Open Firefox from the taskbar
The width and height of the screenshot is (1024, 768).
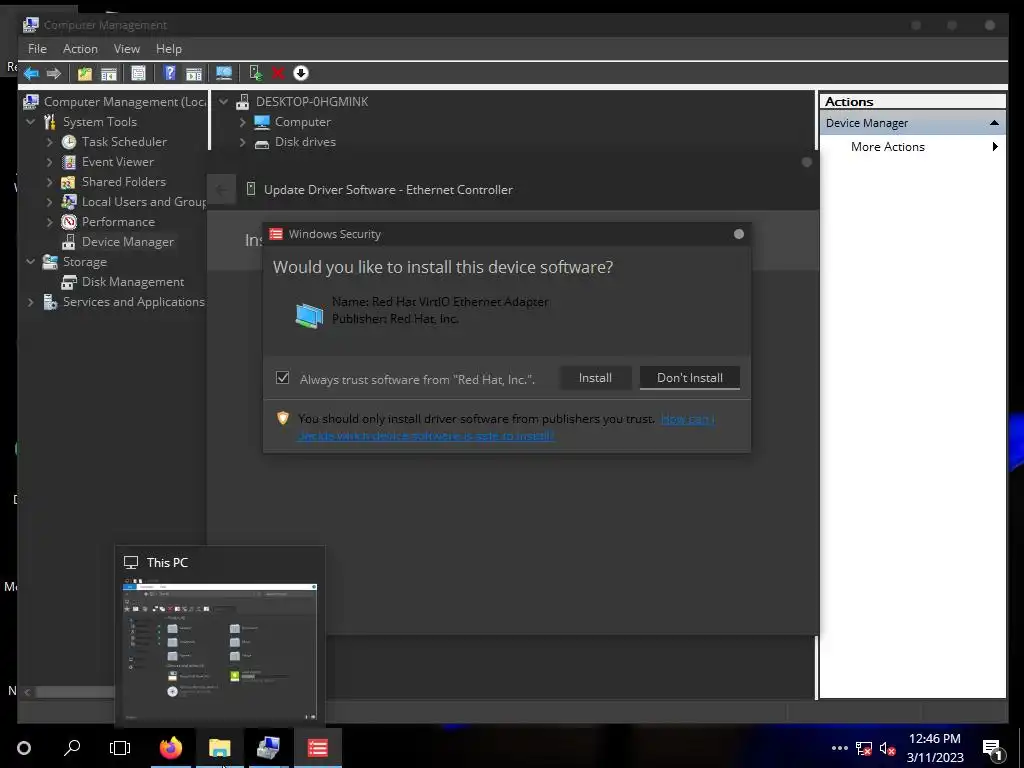pos(171,747)
